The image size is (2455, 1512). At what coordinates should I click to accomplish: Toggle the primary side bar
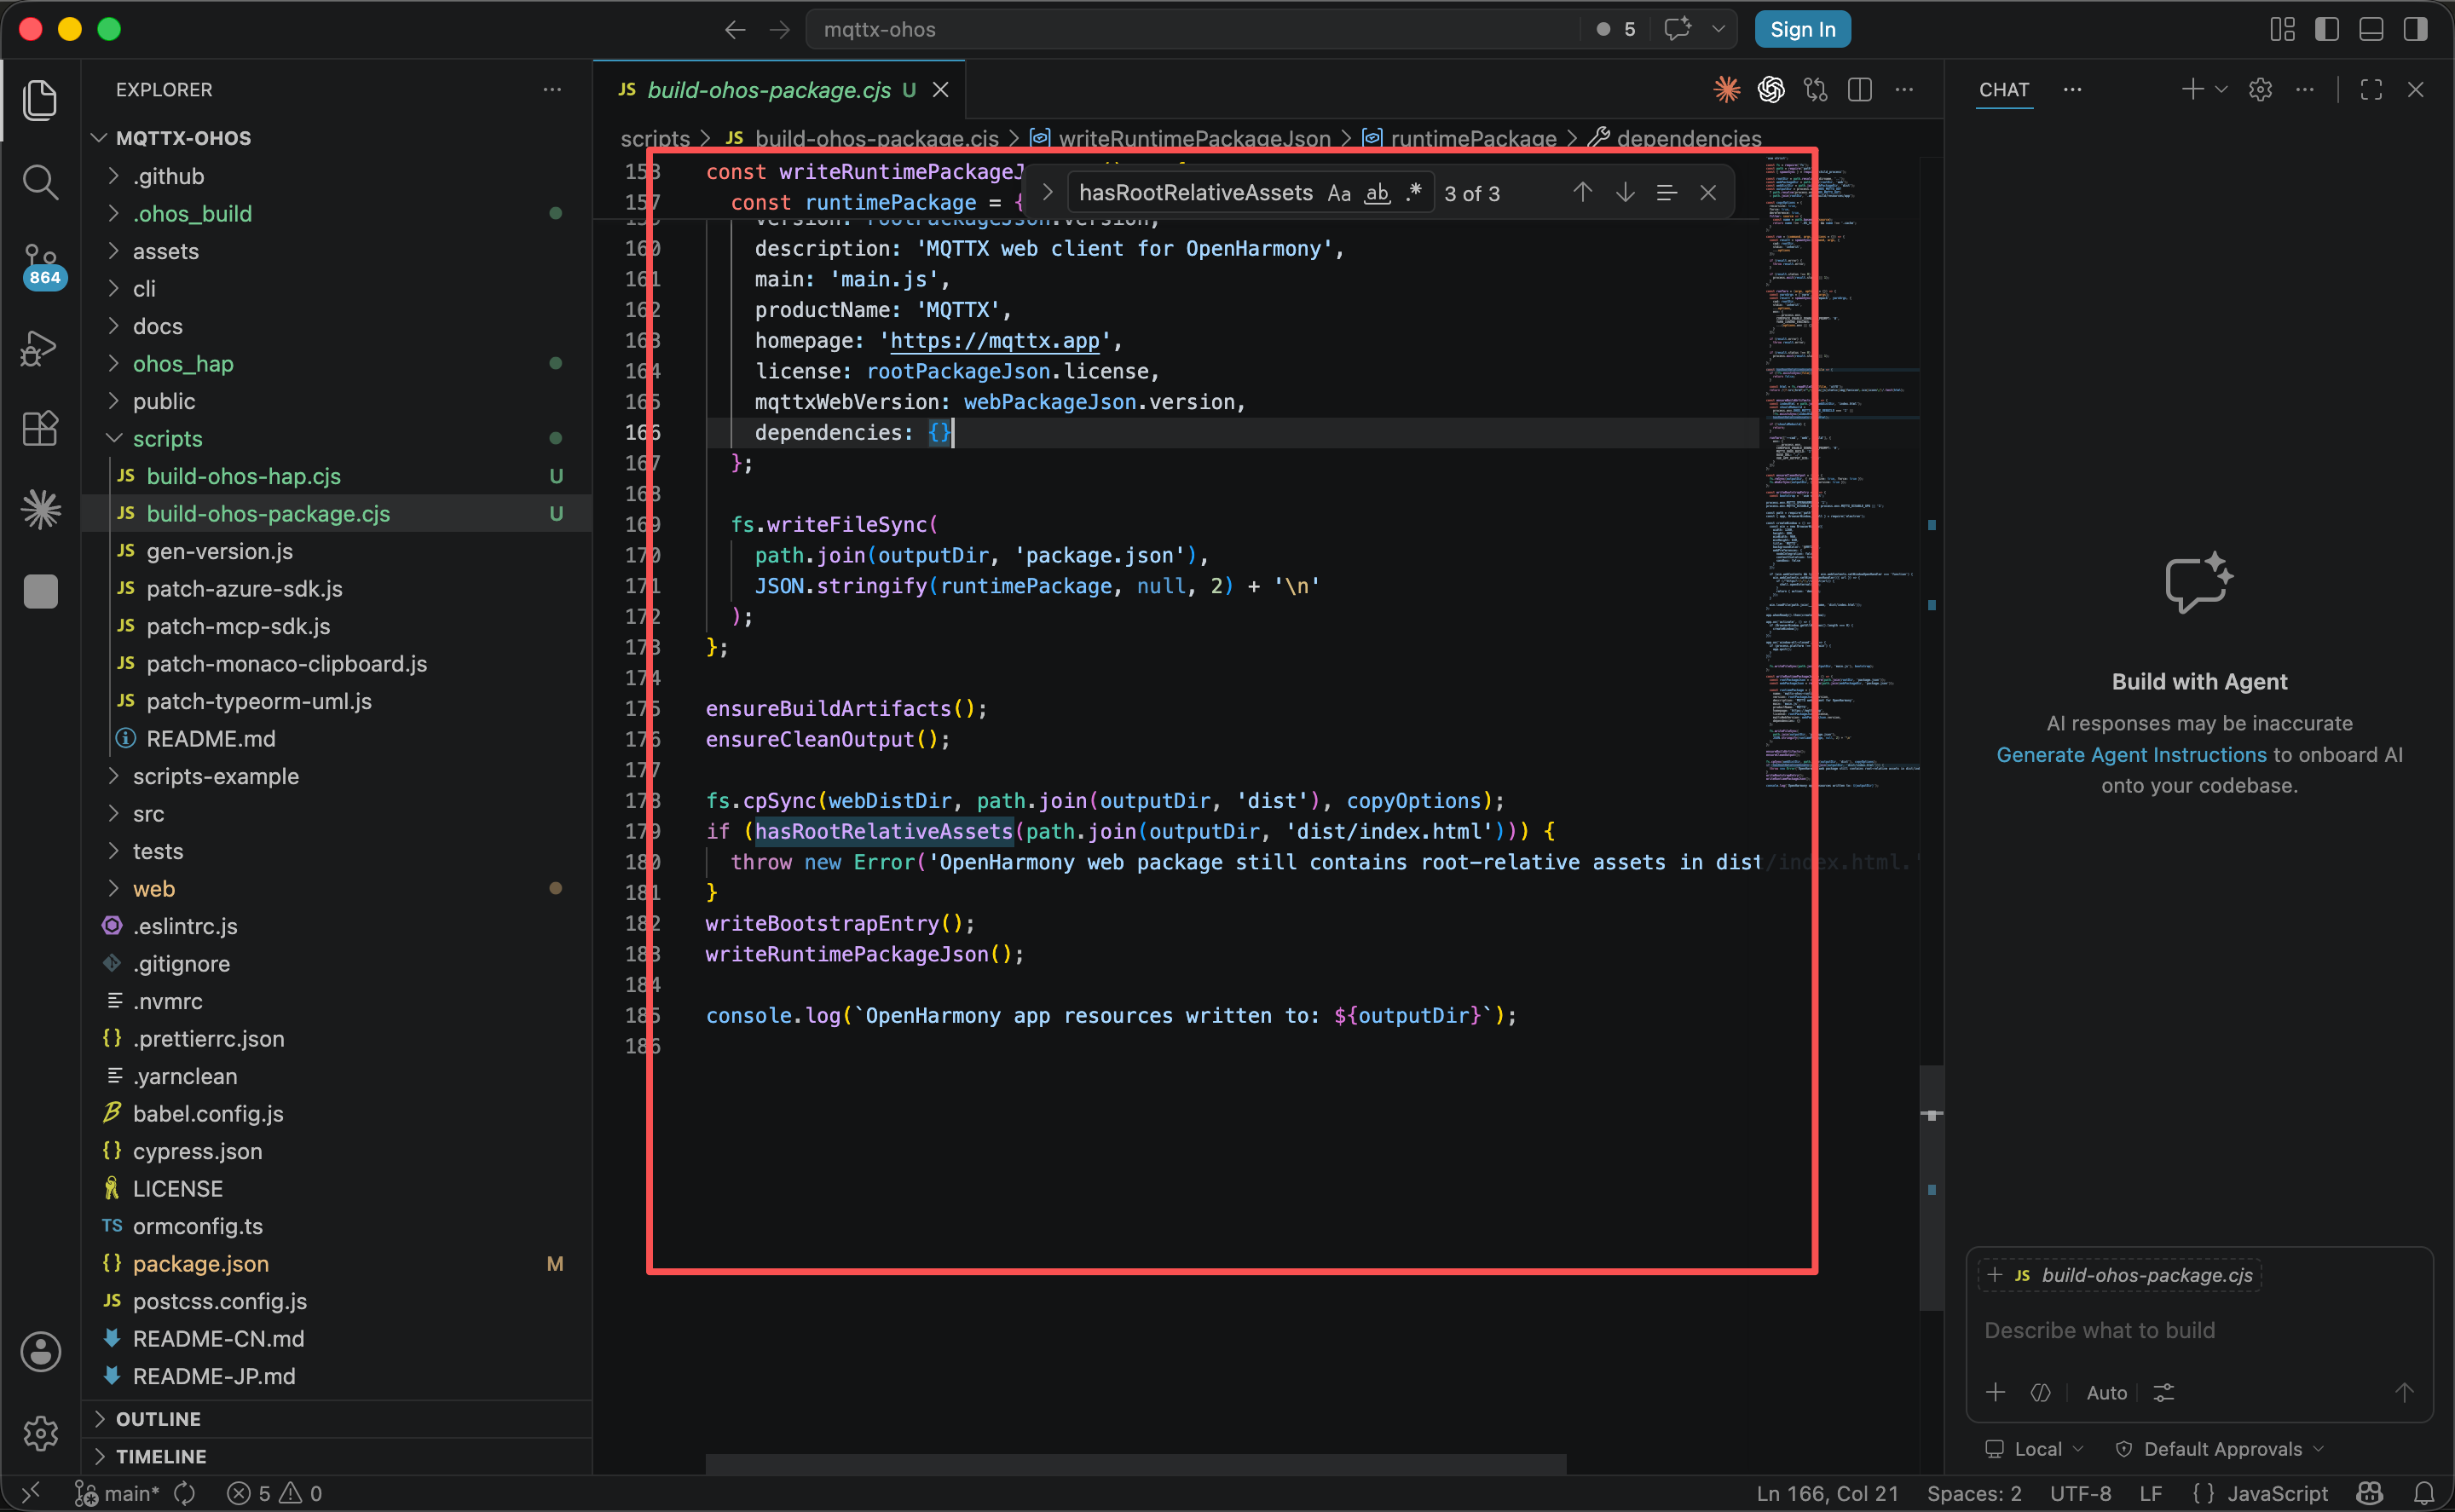pos(2327,30)
